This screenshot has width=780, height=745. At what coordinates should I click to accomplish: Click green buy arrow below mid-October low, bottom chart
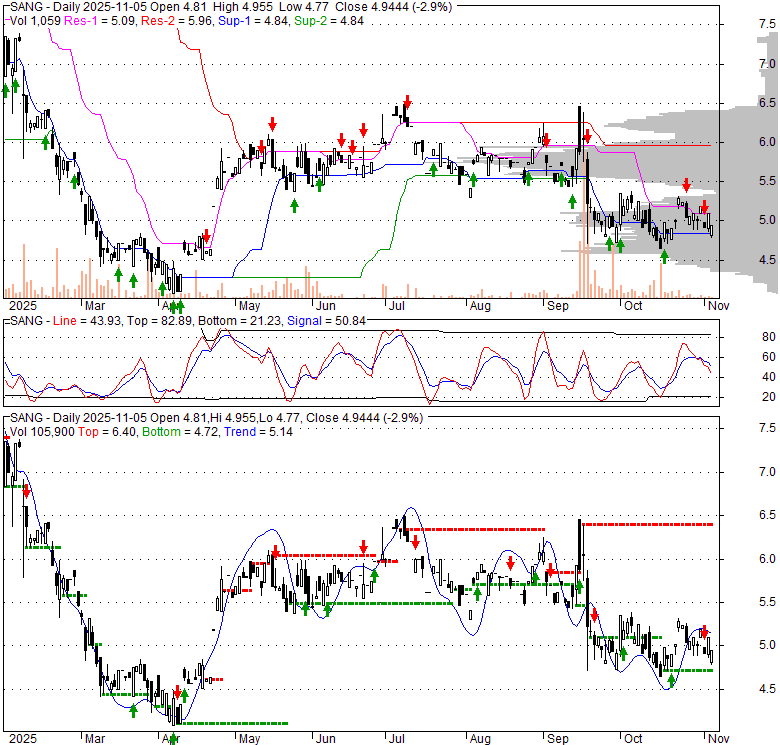[x=671, y=681]
